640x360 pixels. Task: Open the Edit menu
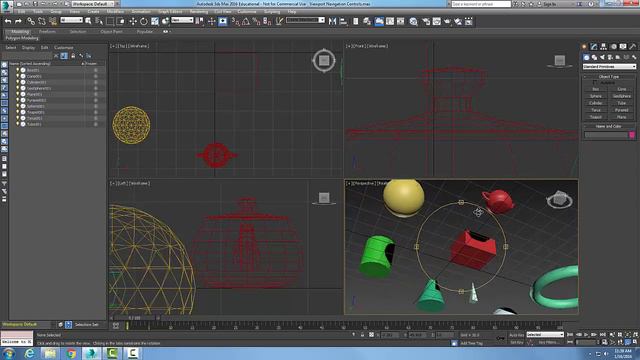click(x=22, y=11)
